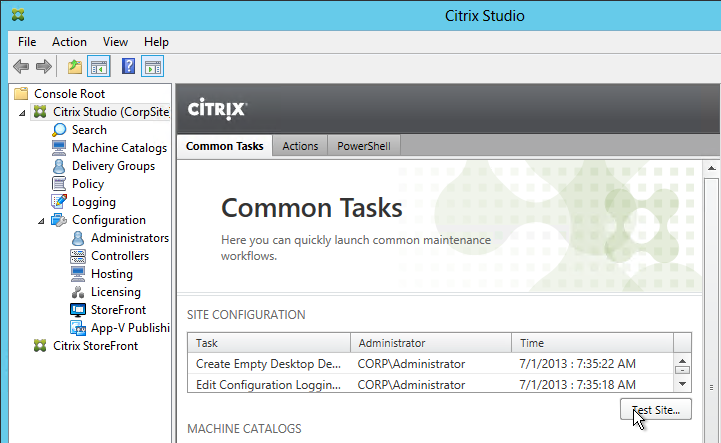Select the Search tree item label

point(89,130)
